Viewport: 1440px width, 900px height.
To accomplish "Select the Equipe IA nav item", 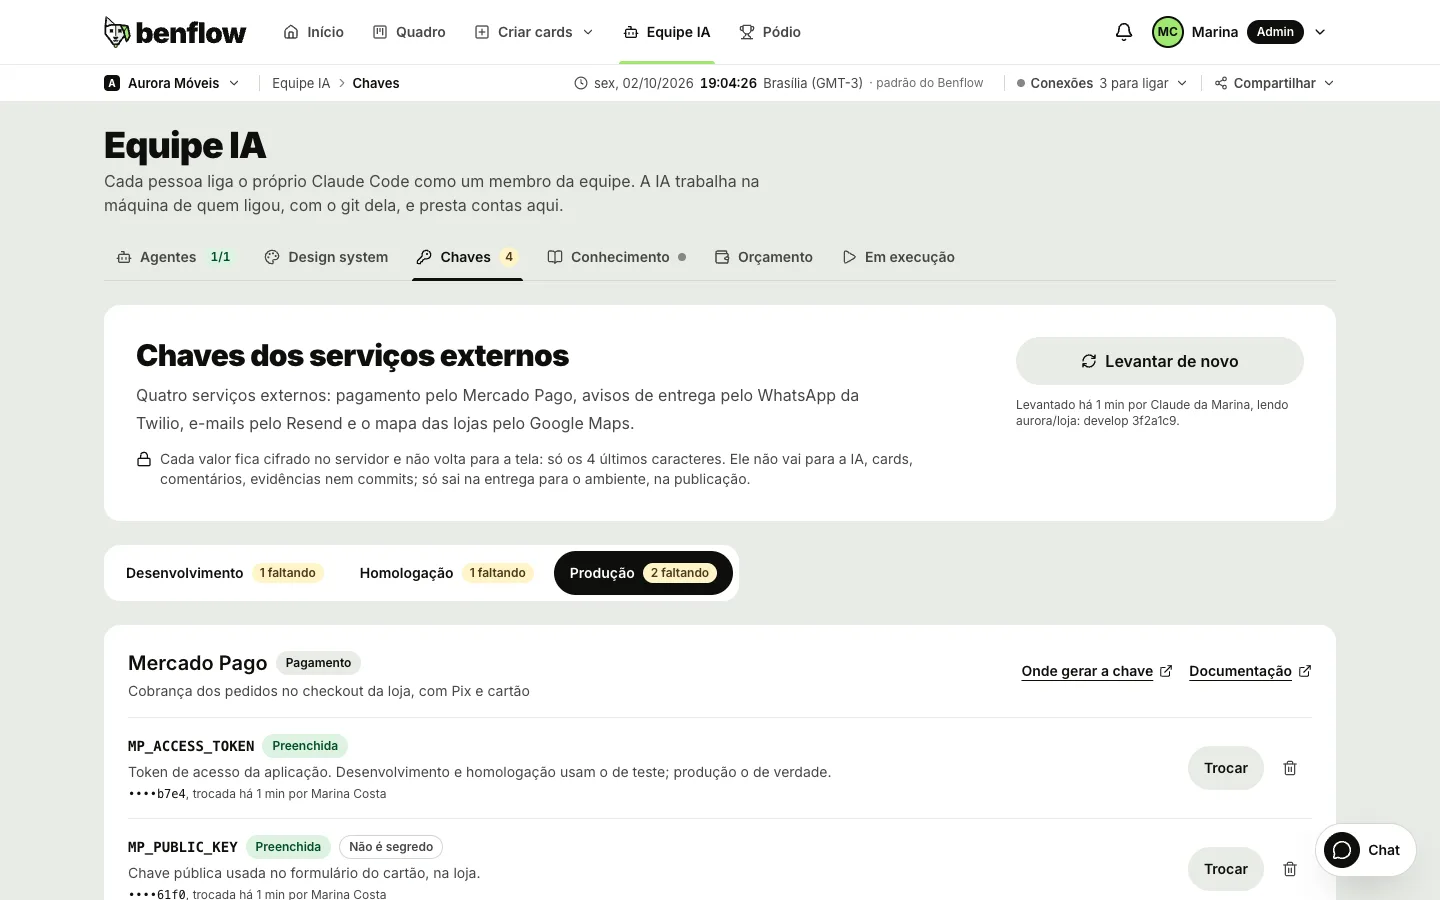I will [x=667, y=32].
